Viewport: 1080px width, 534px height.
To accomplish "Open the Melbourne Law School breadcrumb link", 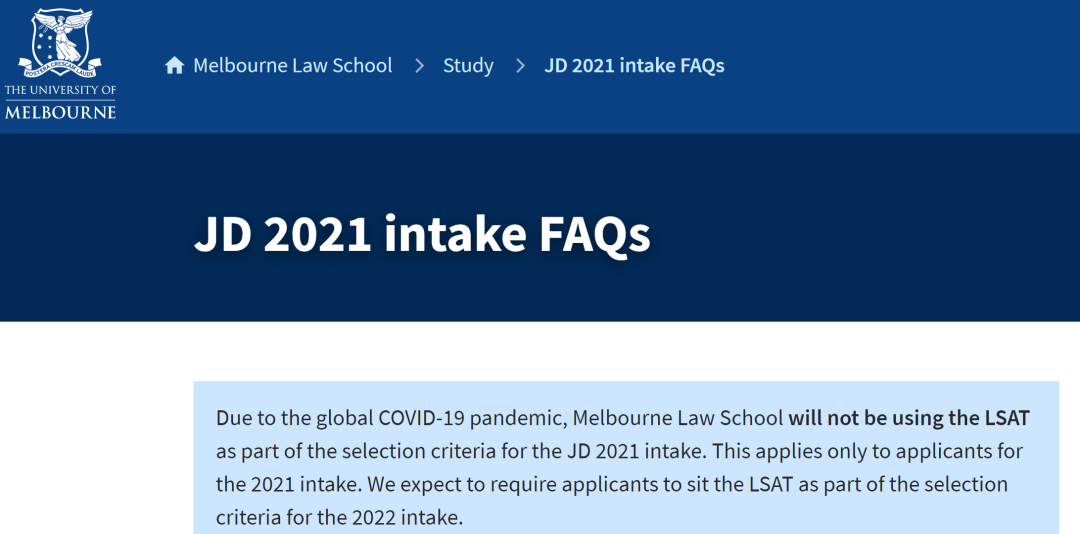I will [x=293, y=65].
